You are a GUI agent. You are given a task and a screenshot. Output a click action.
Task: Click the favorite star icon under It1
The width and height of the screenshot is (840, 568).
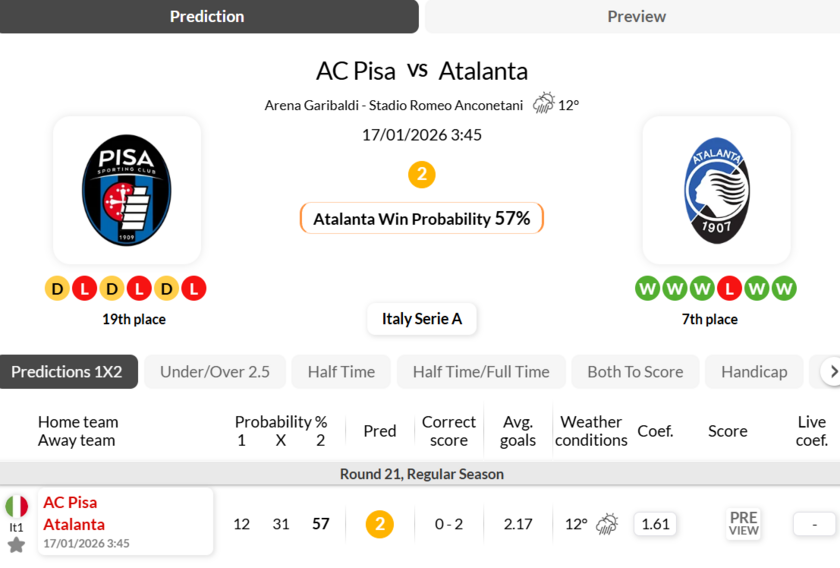[x=16, y=545]
